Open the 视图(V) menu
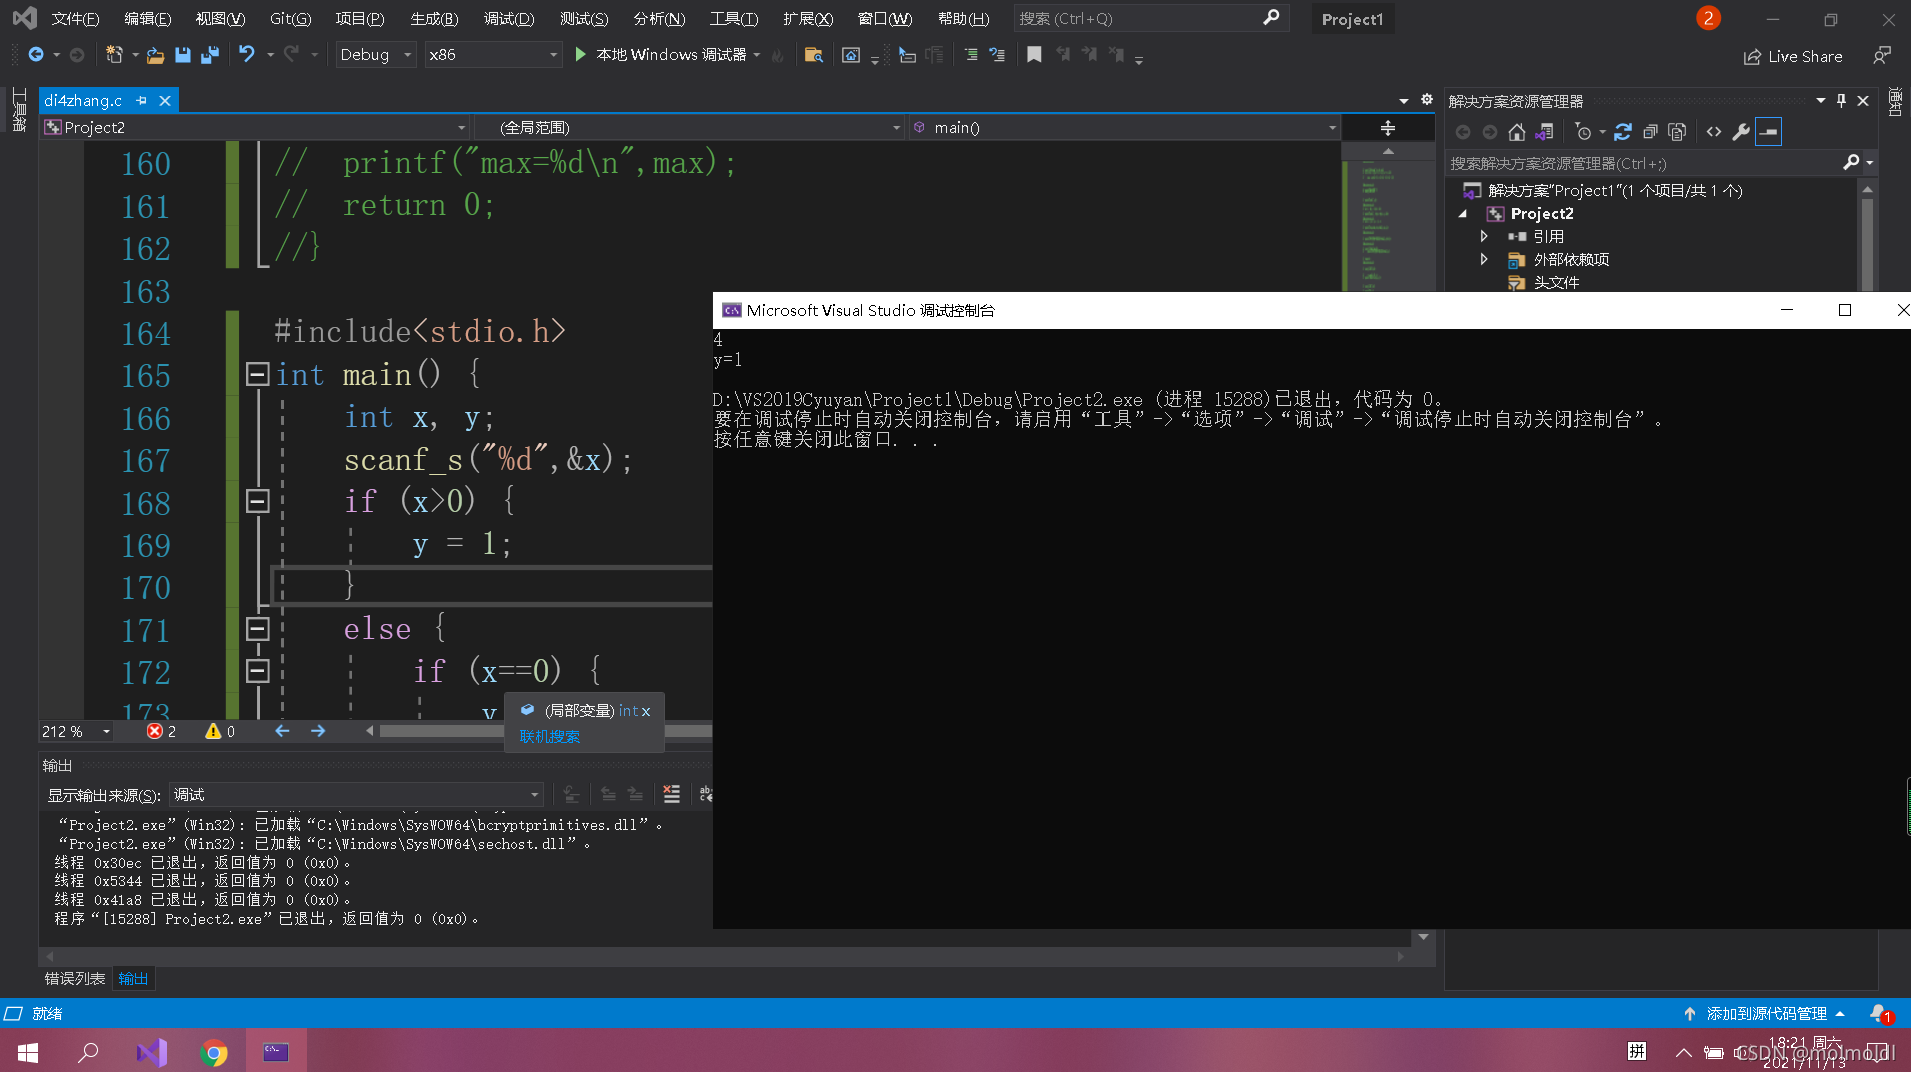The height and width of the screenshot is (1072, 1911). [220, 19]
